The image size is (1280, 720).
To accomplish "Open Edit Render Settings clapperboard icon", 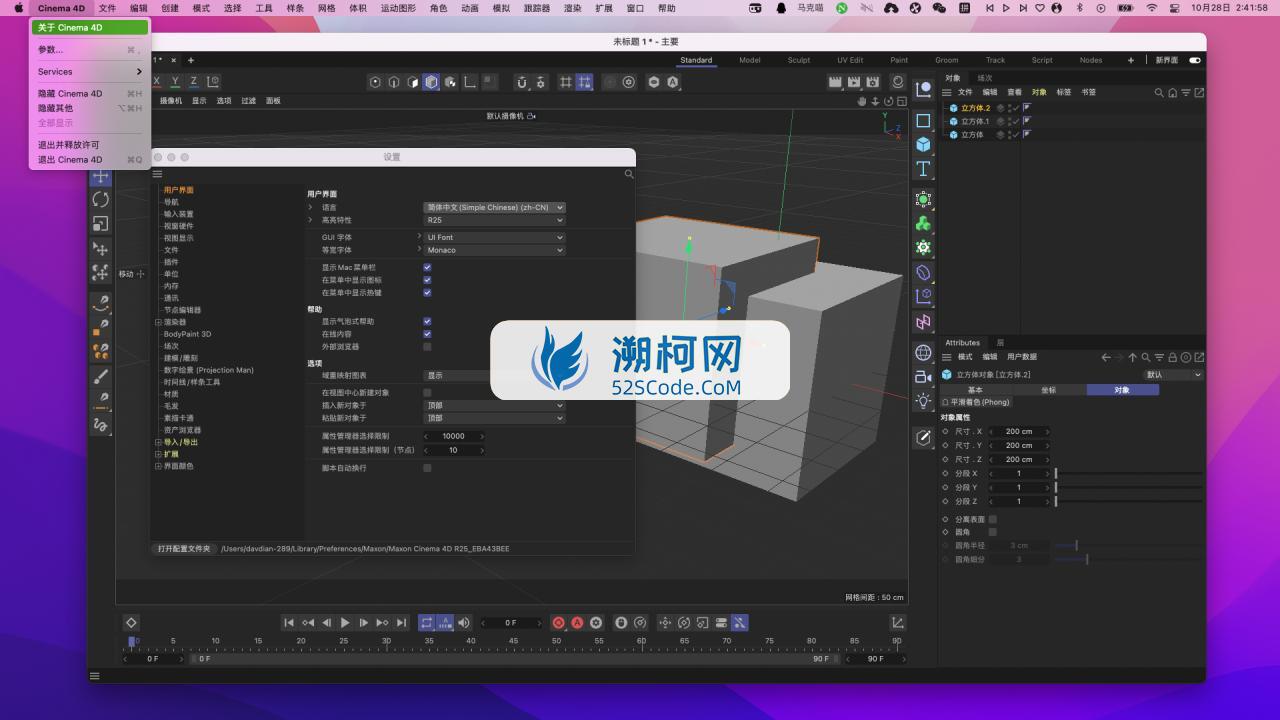I will click(x=873, y=82).
